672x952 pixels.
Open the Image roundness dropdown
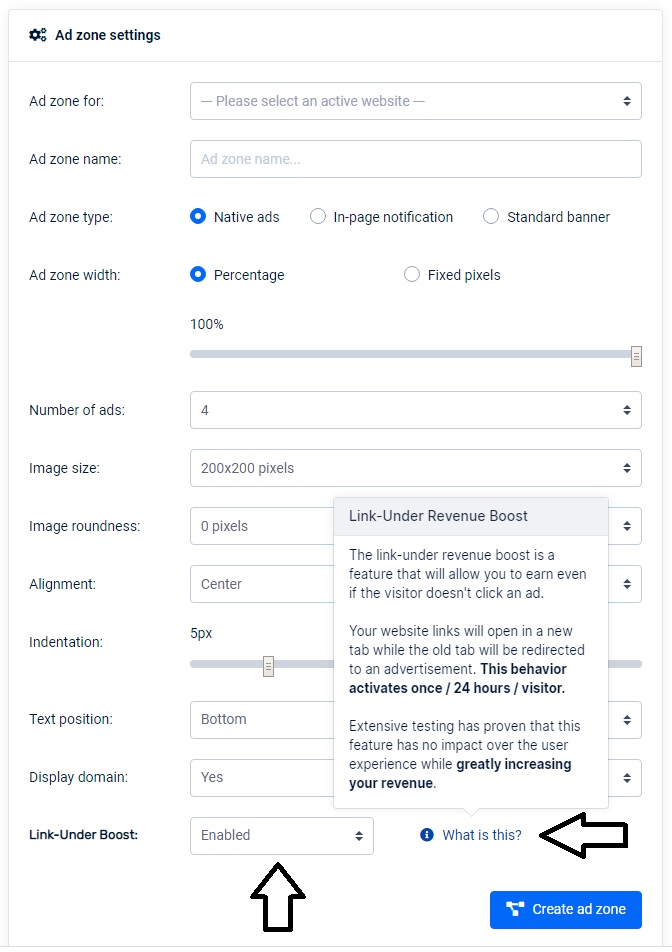pyautogui.click(x=260, y=526)
